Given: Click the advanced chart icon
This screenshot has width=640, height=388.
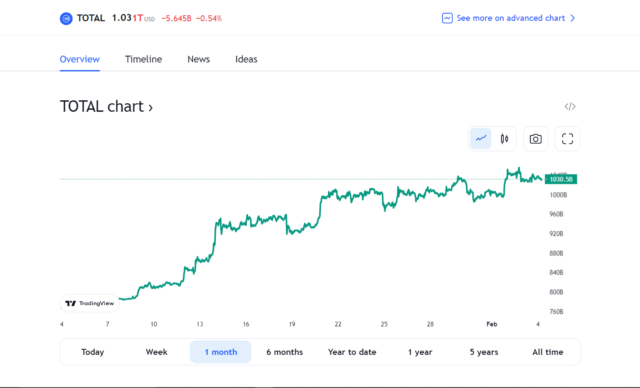Looking at the screenshot, I should coord(447,18).
